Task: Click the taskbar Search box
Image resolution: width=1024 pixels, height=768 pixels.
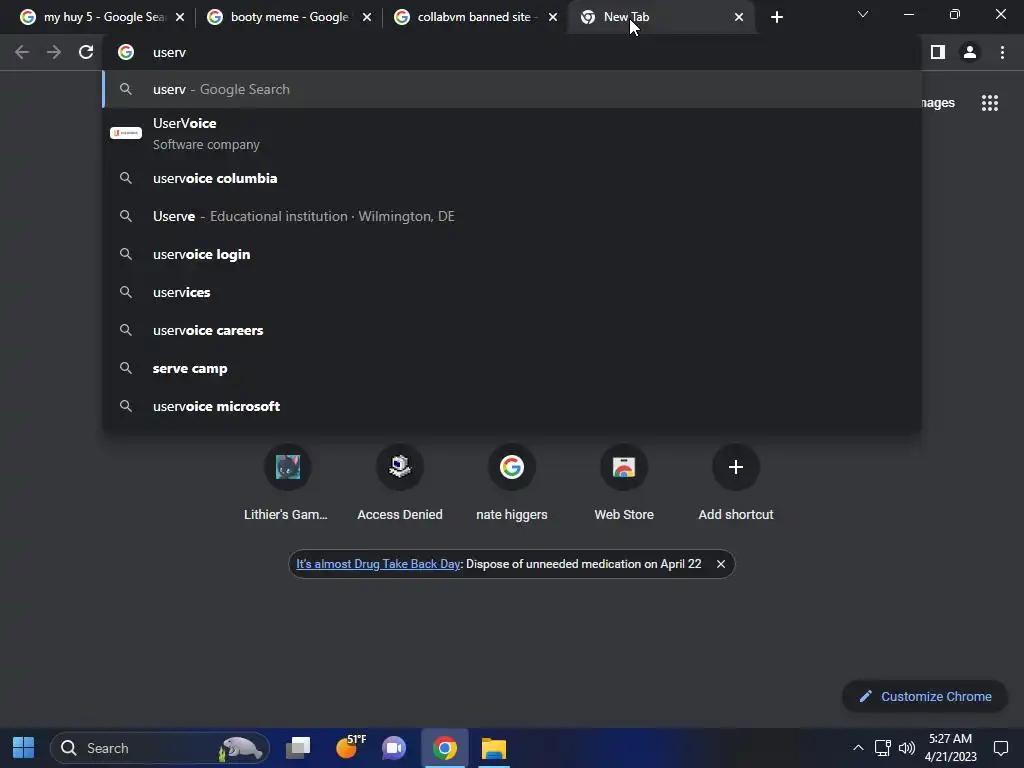Action: 160,748
